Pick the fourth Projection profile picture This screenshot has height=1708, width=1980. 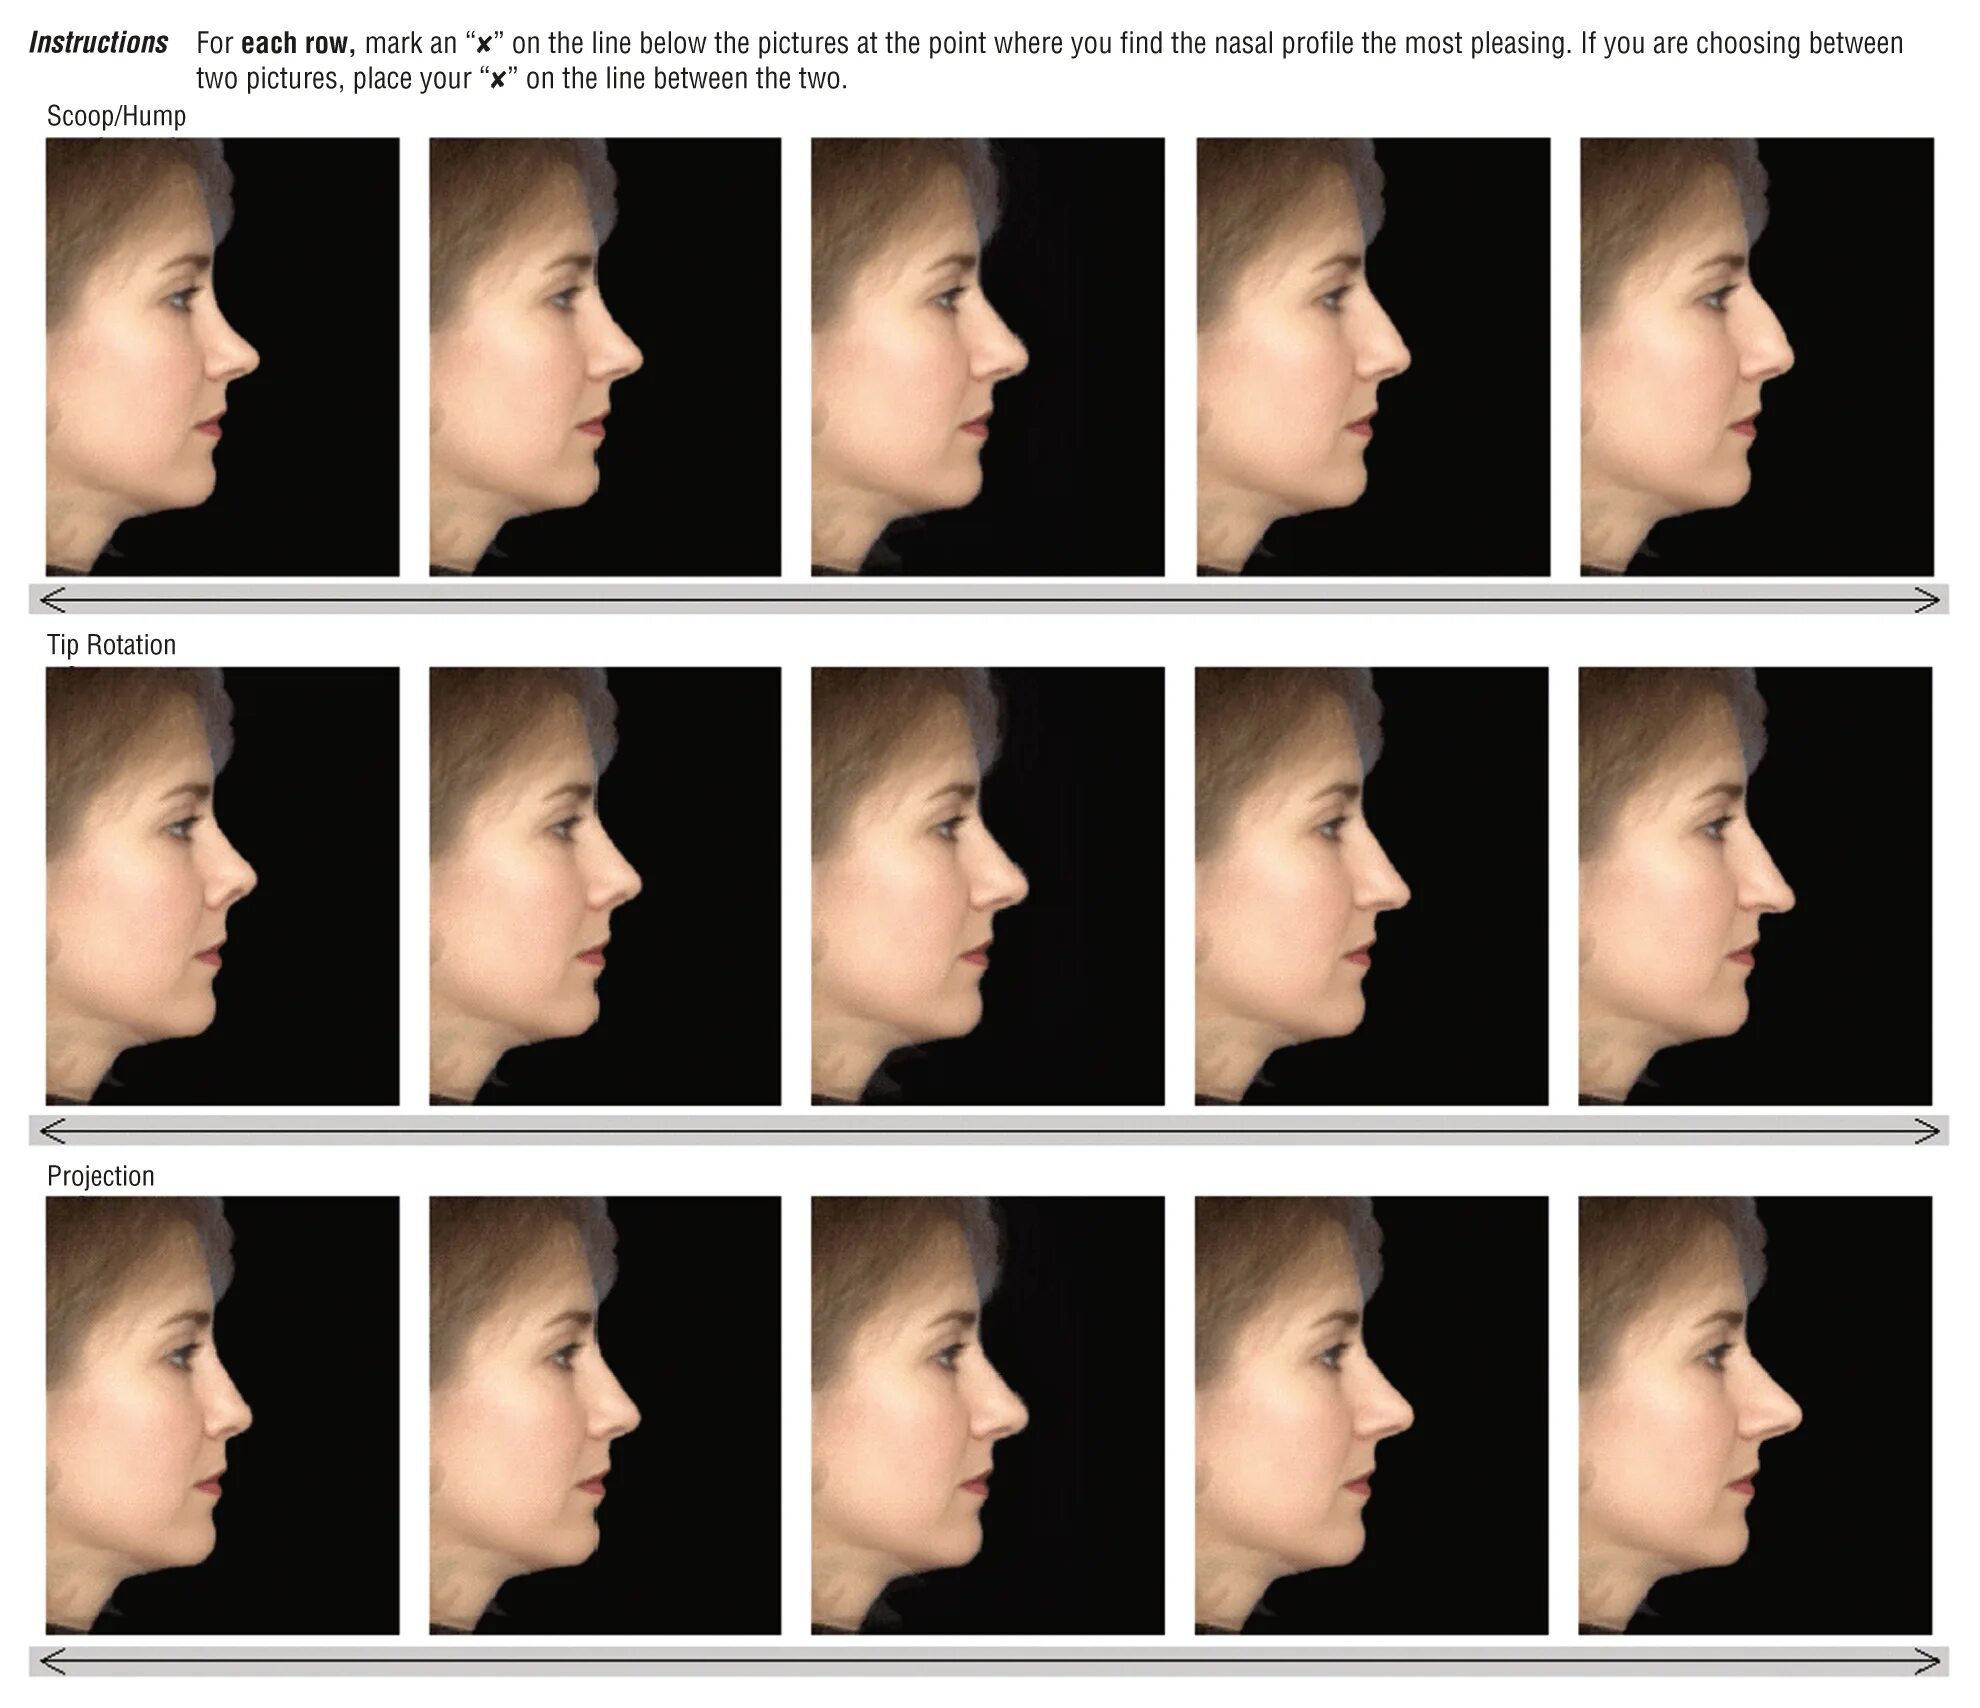click(x=1371, y=1415)
